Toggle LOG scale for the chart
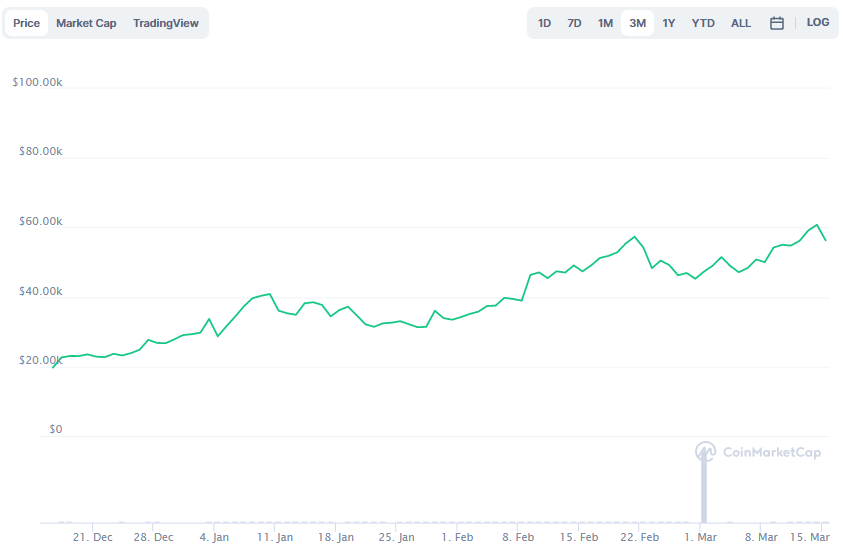The width and height of the screenshot is (843, 559). (x=818, y=23)
